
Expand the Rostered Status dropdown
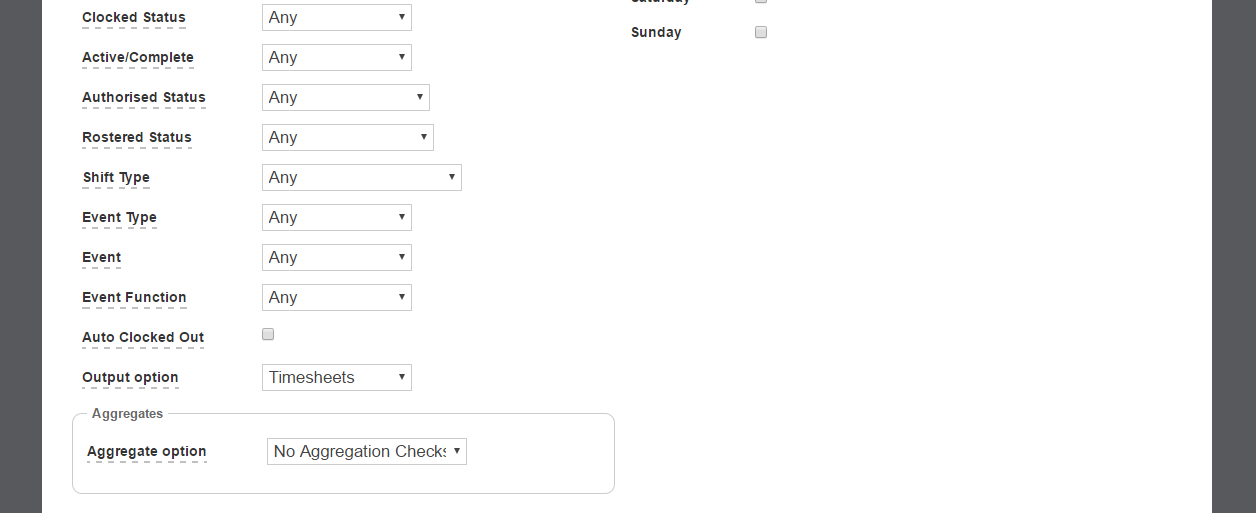pyautogui.click(x=348, y=137)
